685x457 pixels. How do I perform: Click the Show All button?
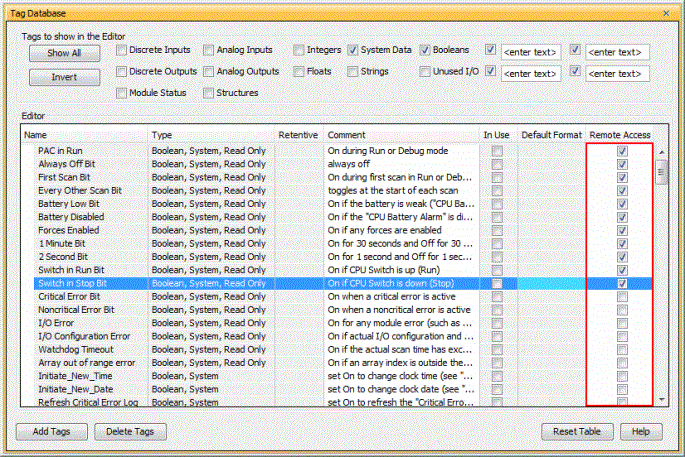pos(63,52)
